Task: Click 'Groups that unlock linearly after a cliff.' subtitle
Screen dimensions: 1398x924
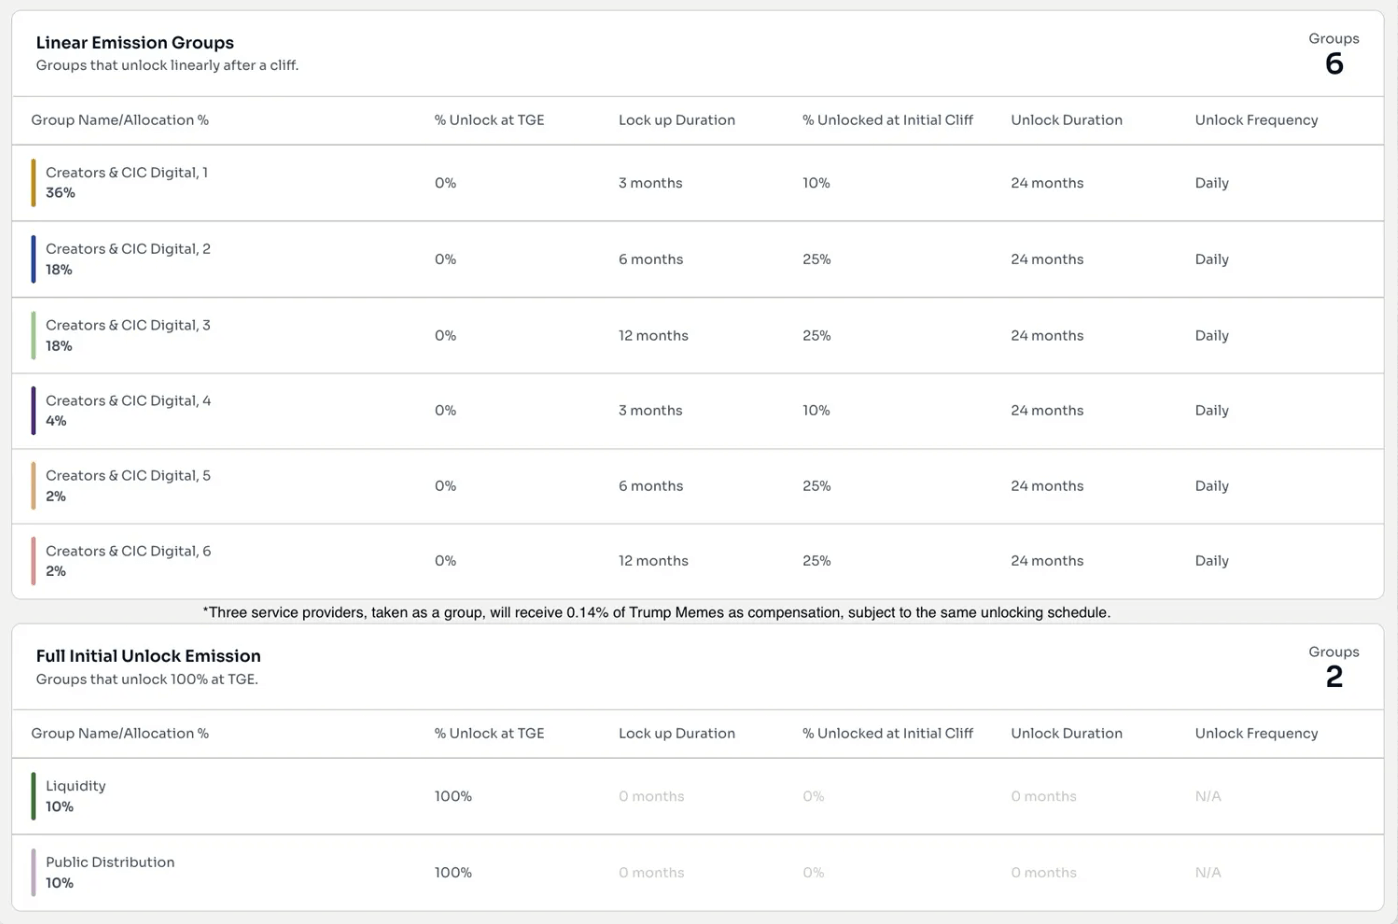Action: [x=167, y=65]
